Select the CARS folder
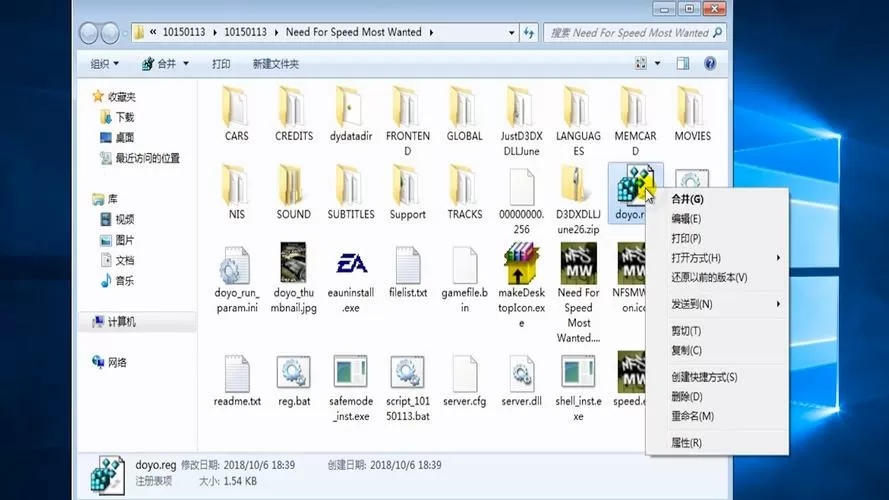Screen dimensions: 889x500 tap(236, 113)
